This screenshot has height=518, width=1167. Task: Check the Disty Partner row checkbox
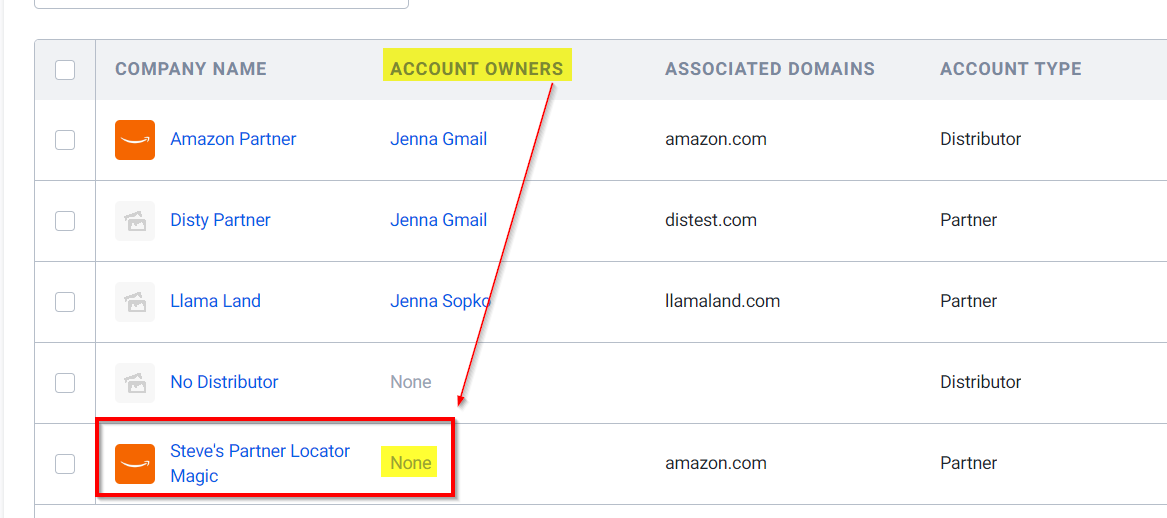click(x=65, y=221)
